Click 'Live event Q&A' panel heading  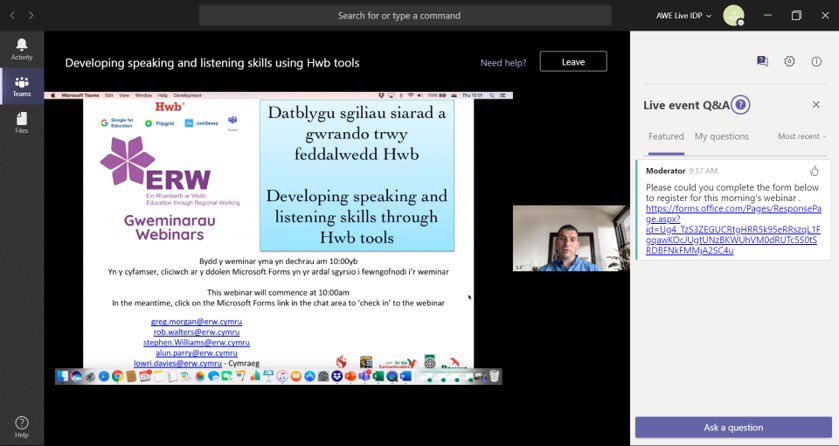coord(686,105)
